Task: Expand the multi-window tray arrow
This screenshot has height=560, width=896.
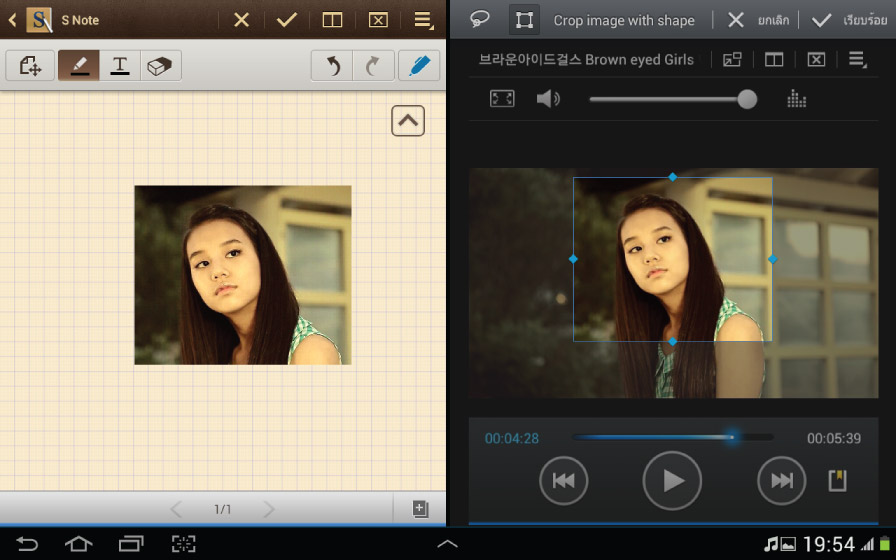Action: pyautogui.click(x=447, y=544)
